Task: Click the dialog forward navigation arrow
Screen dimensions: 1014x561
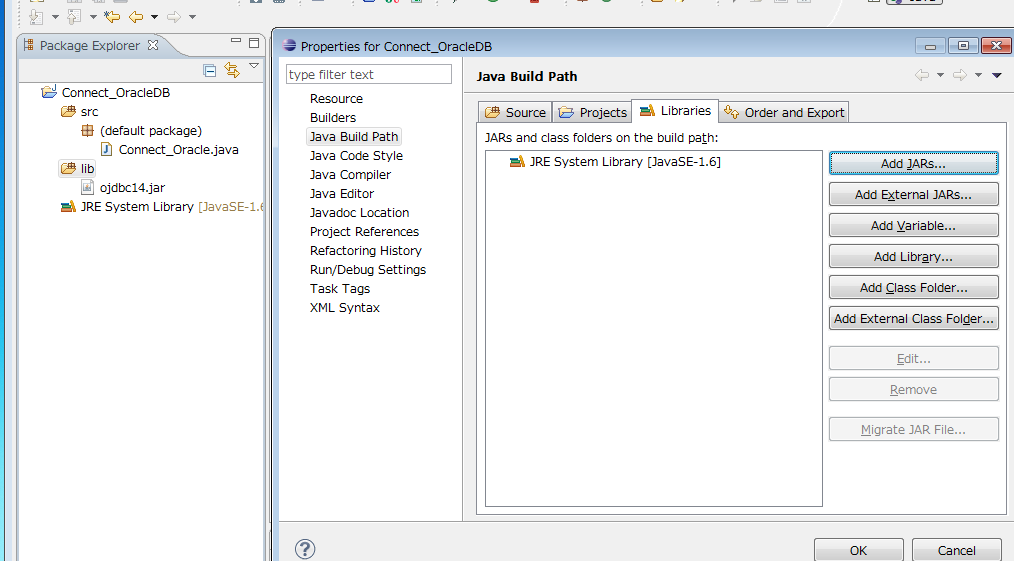Action: 960,76
